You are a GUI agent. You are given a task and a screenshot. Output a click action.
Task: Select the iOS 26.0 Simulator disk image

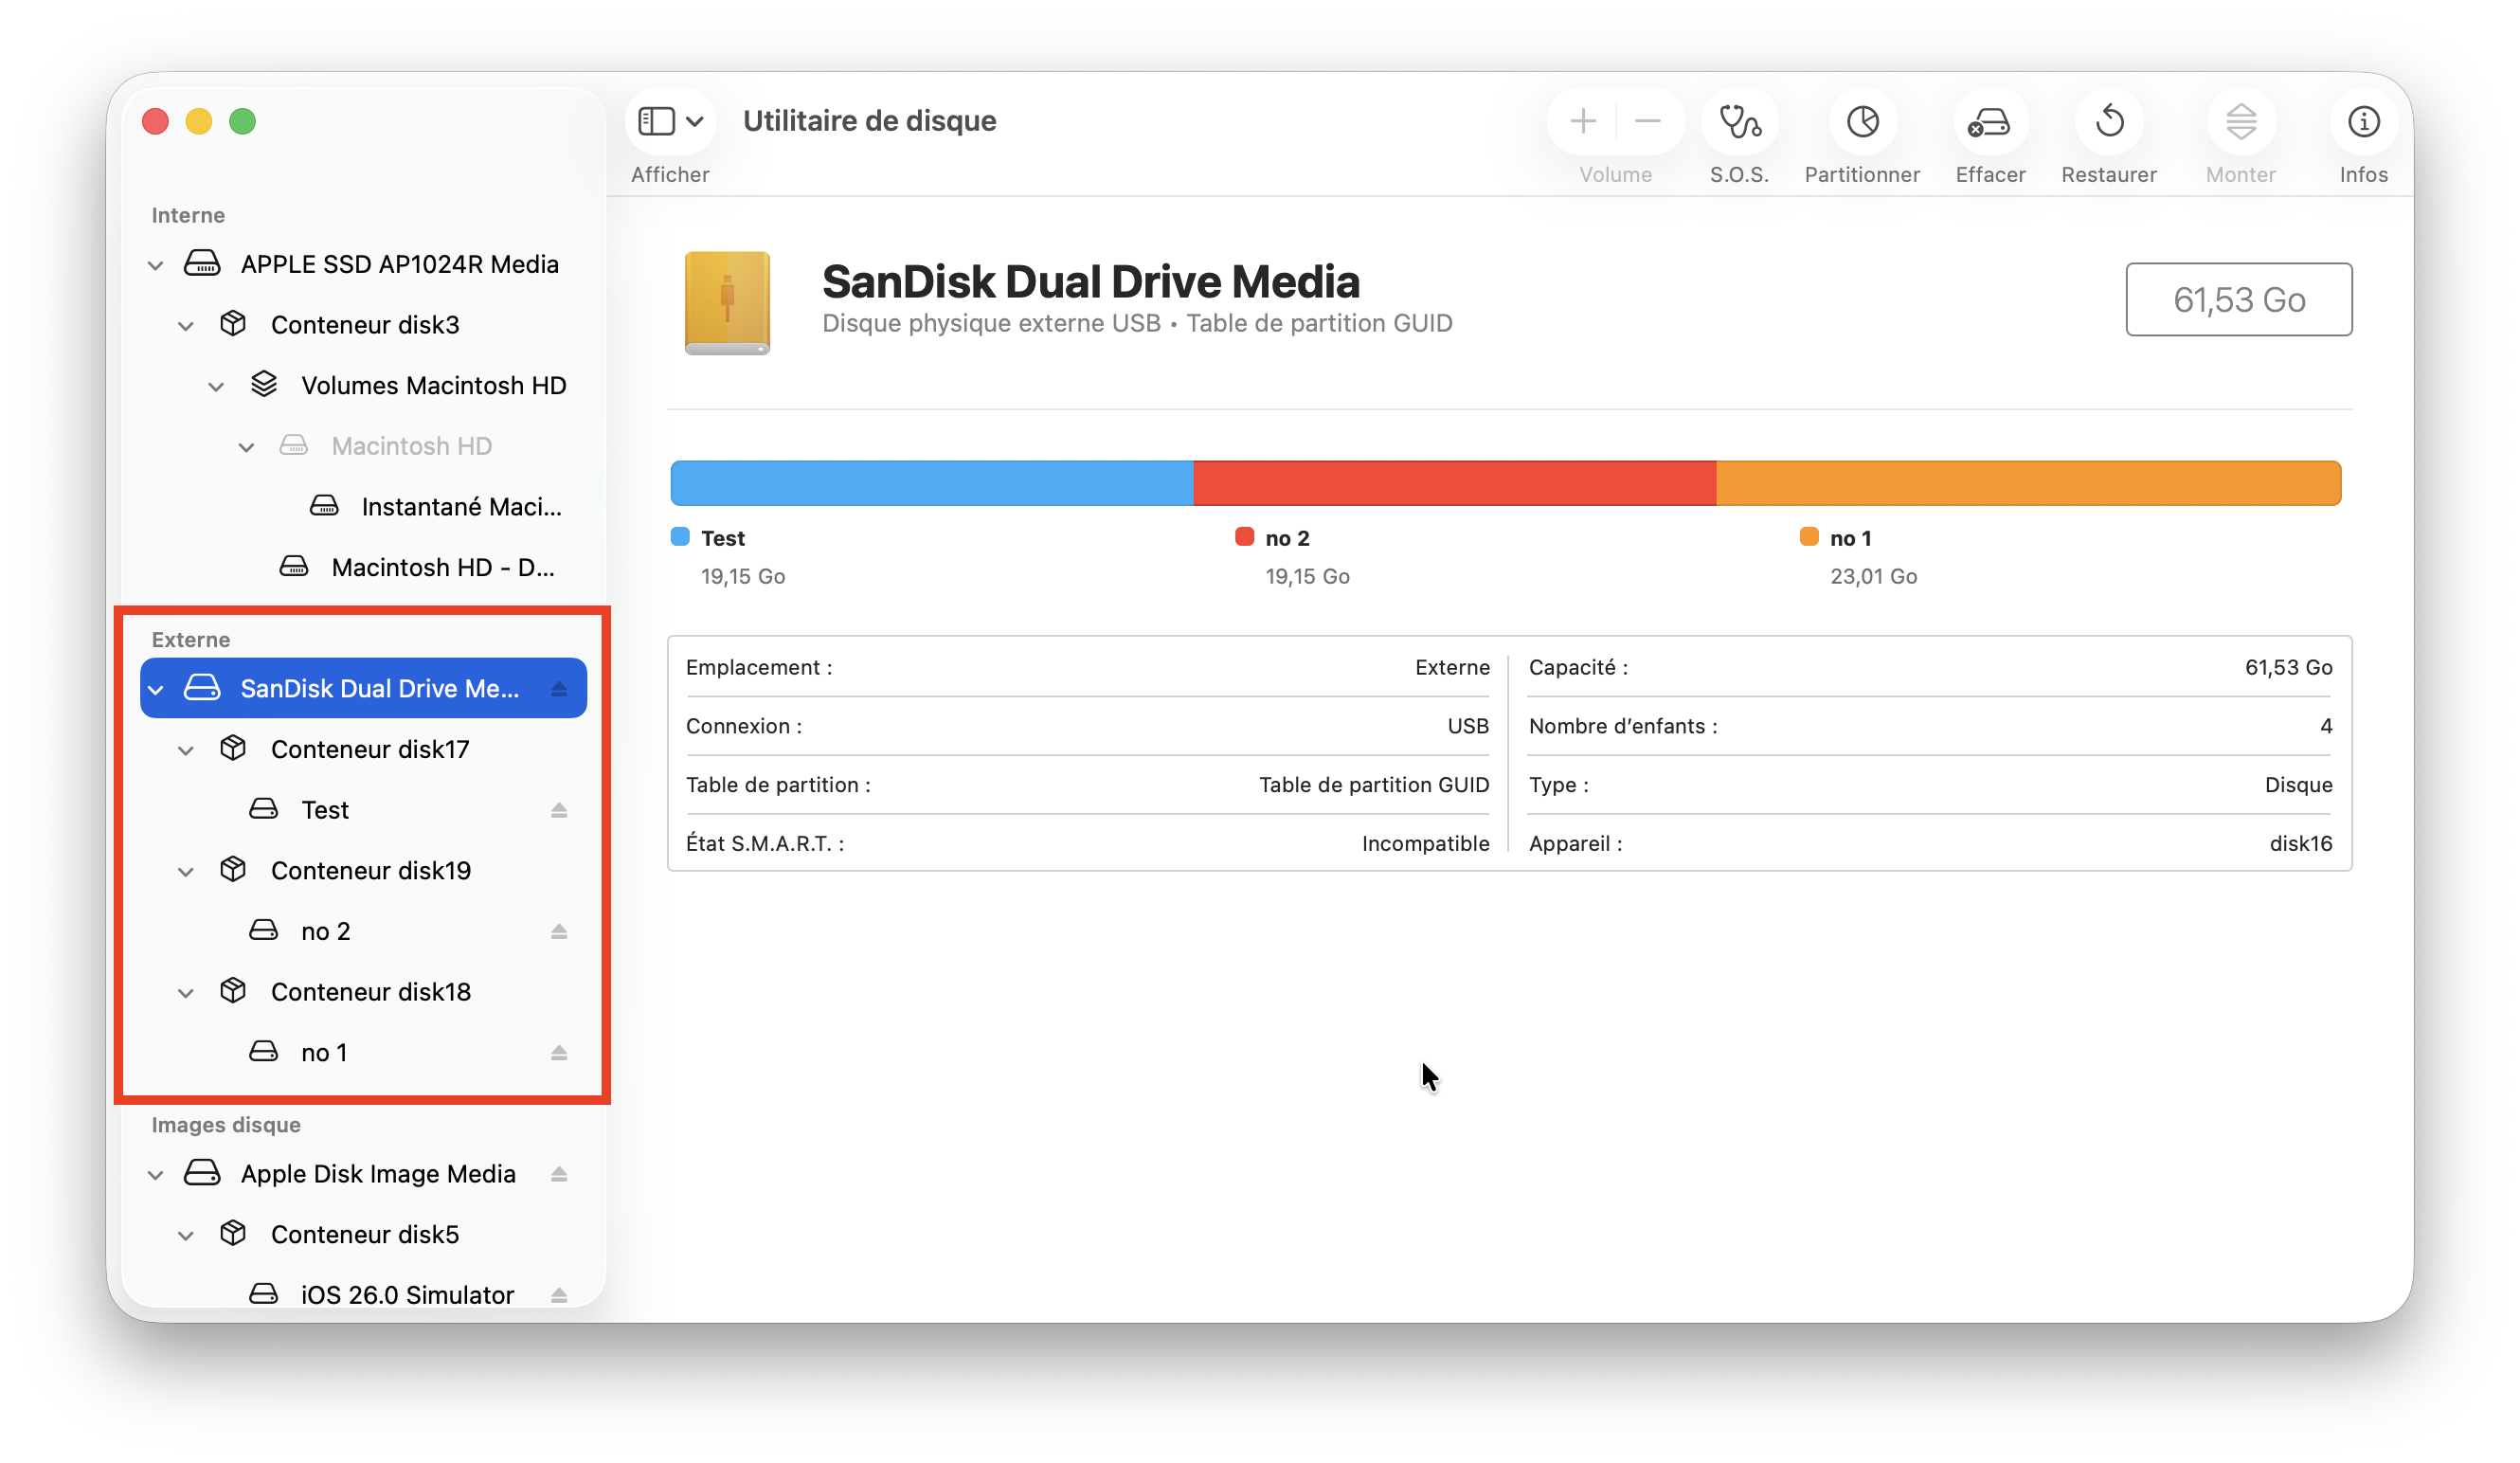406,1294
